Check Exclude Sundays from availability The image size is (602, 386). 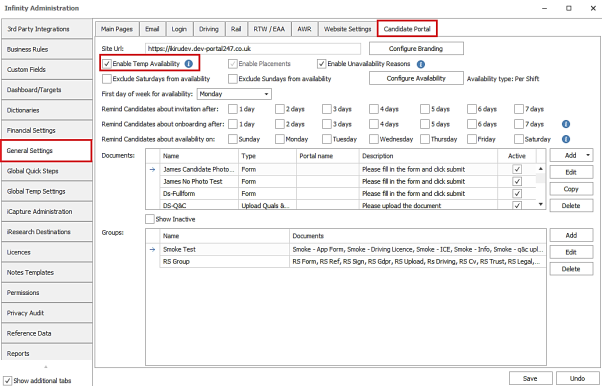(233, 79)
